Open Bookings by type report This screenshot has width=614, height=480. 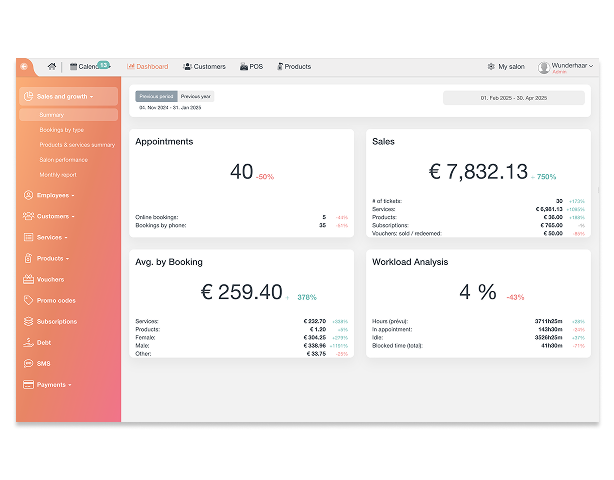point(61,130)
